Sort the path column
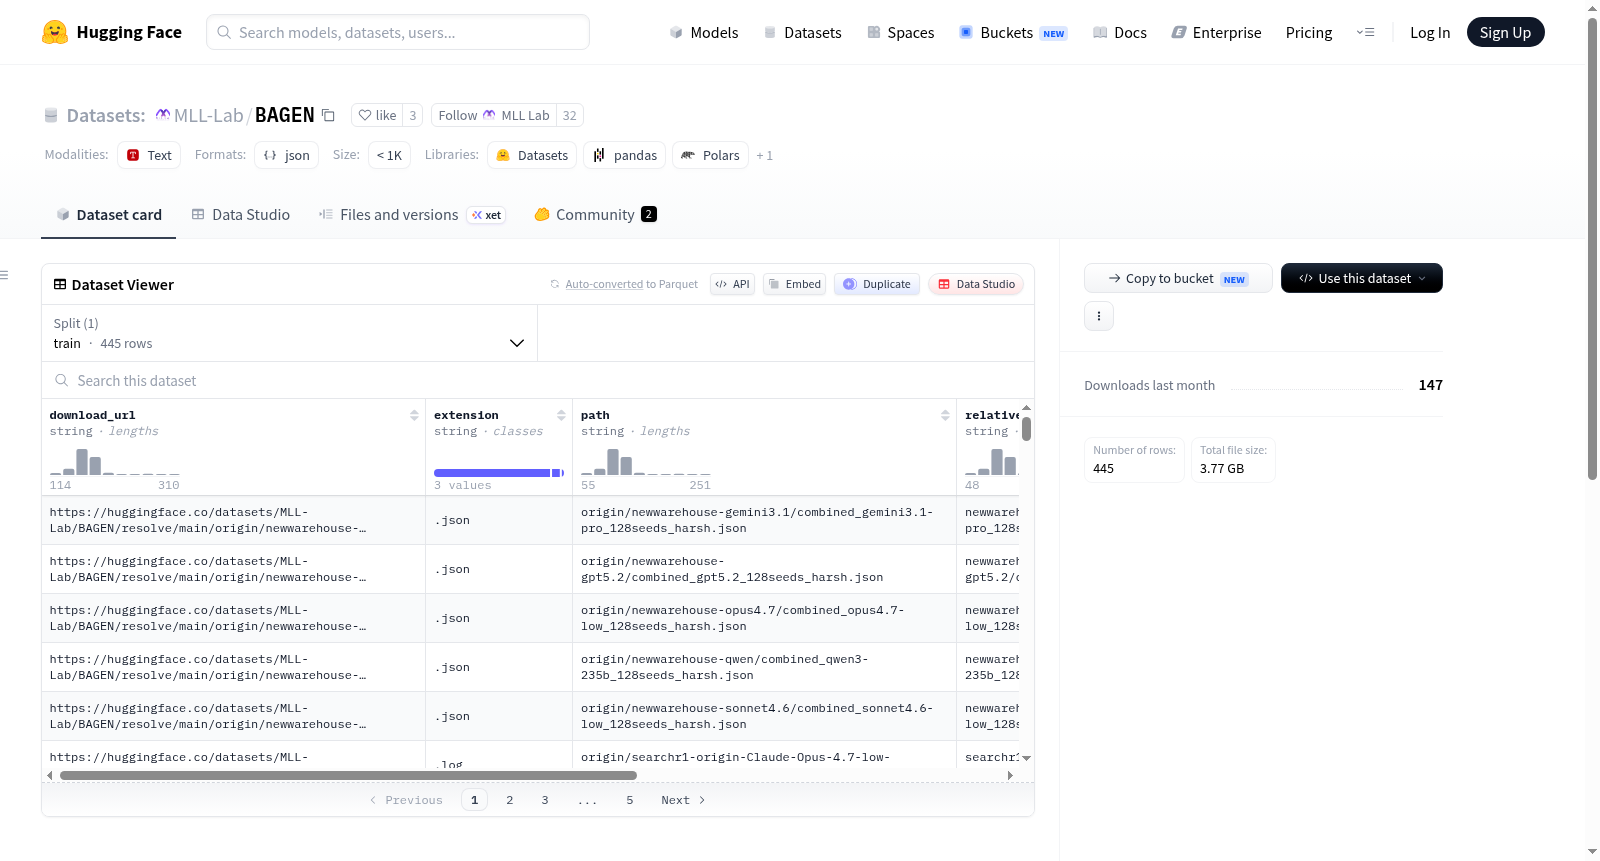Viewport: 1600px width, 861px height. 945,415
